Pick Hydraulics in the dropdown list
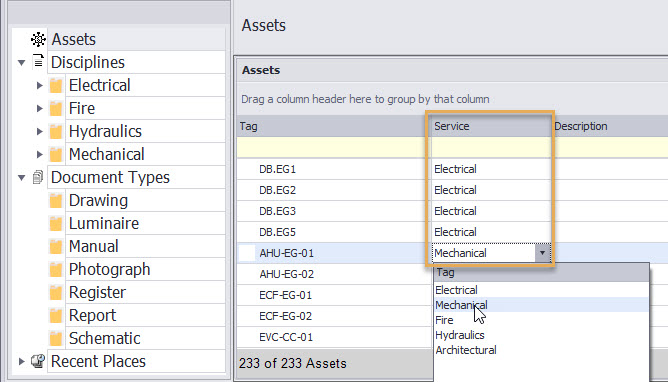668x382 pixels. click(x=460, y=335)
